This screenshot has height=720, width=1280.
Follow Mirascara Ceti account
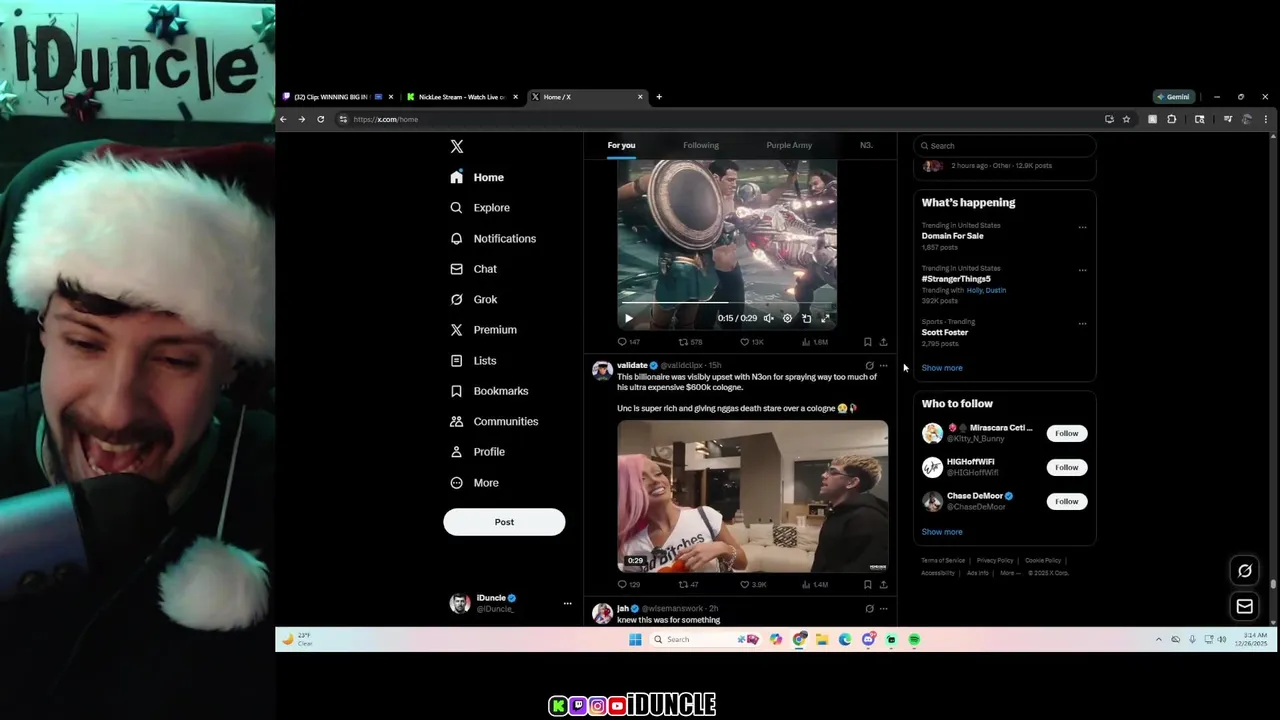1067,433
